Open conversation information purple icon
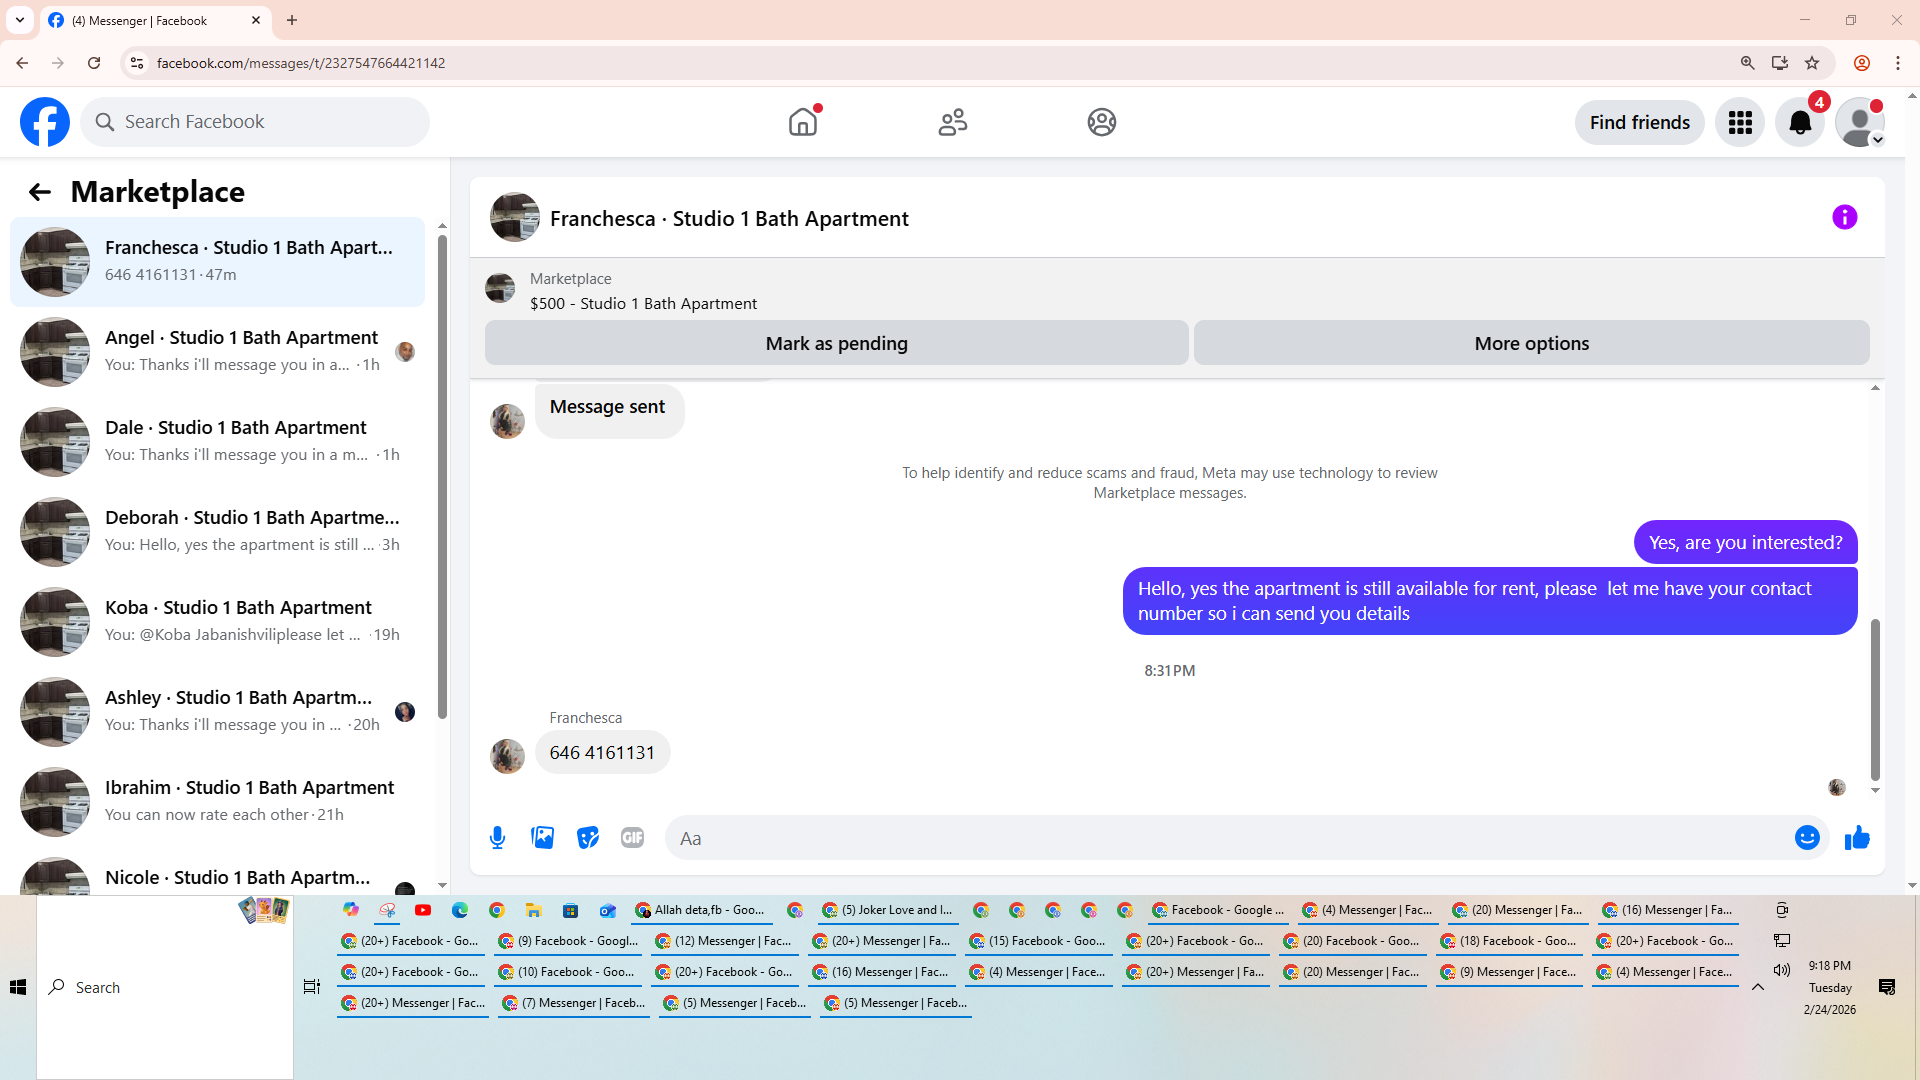Screen dimensions: 1920x1080 pos(1844,217)
